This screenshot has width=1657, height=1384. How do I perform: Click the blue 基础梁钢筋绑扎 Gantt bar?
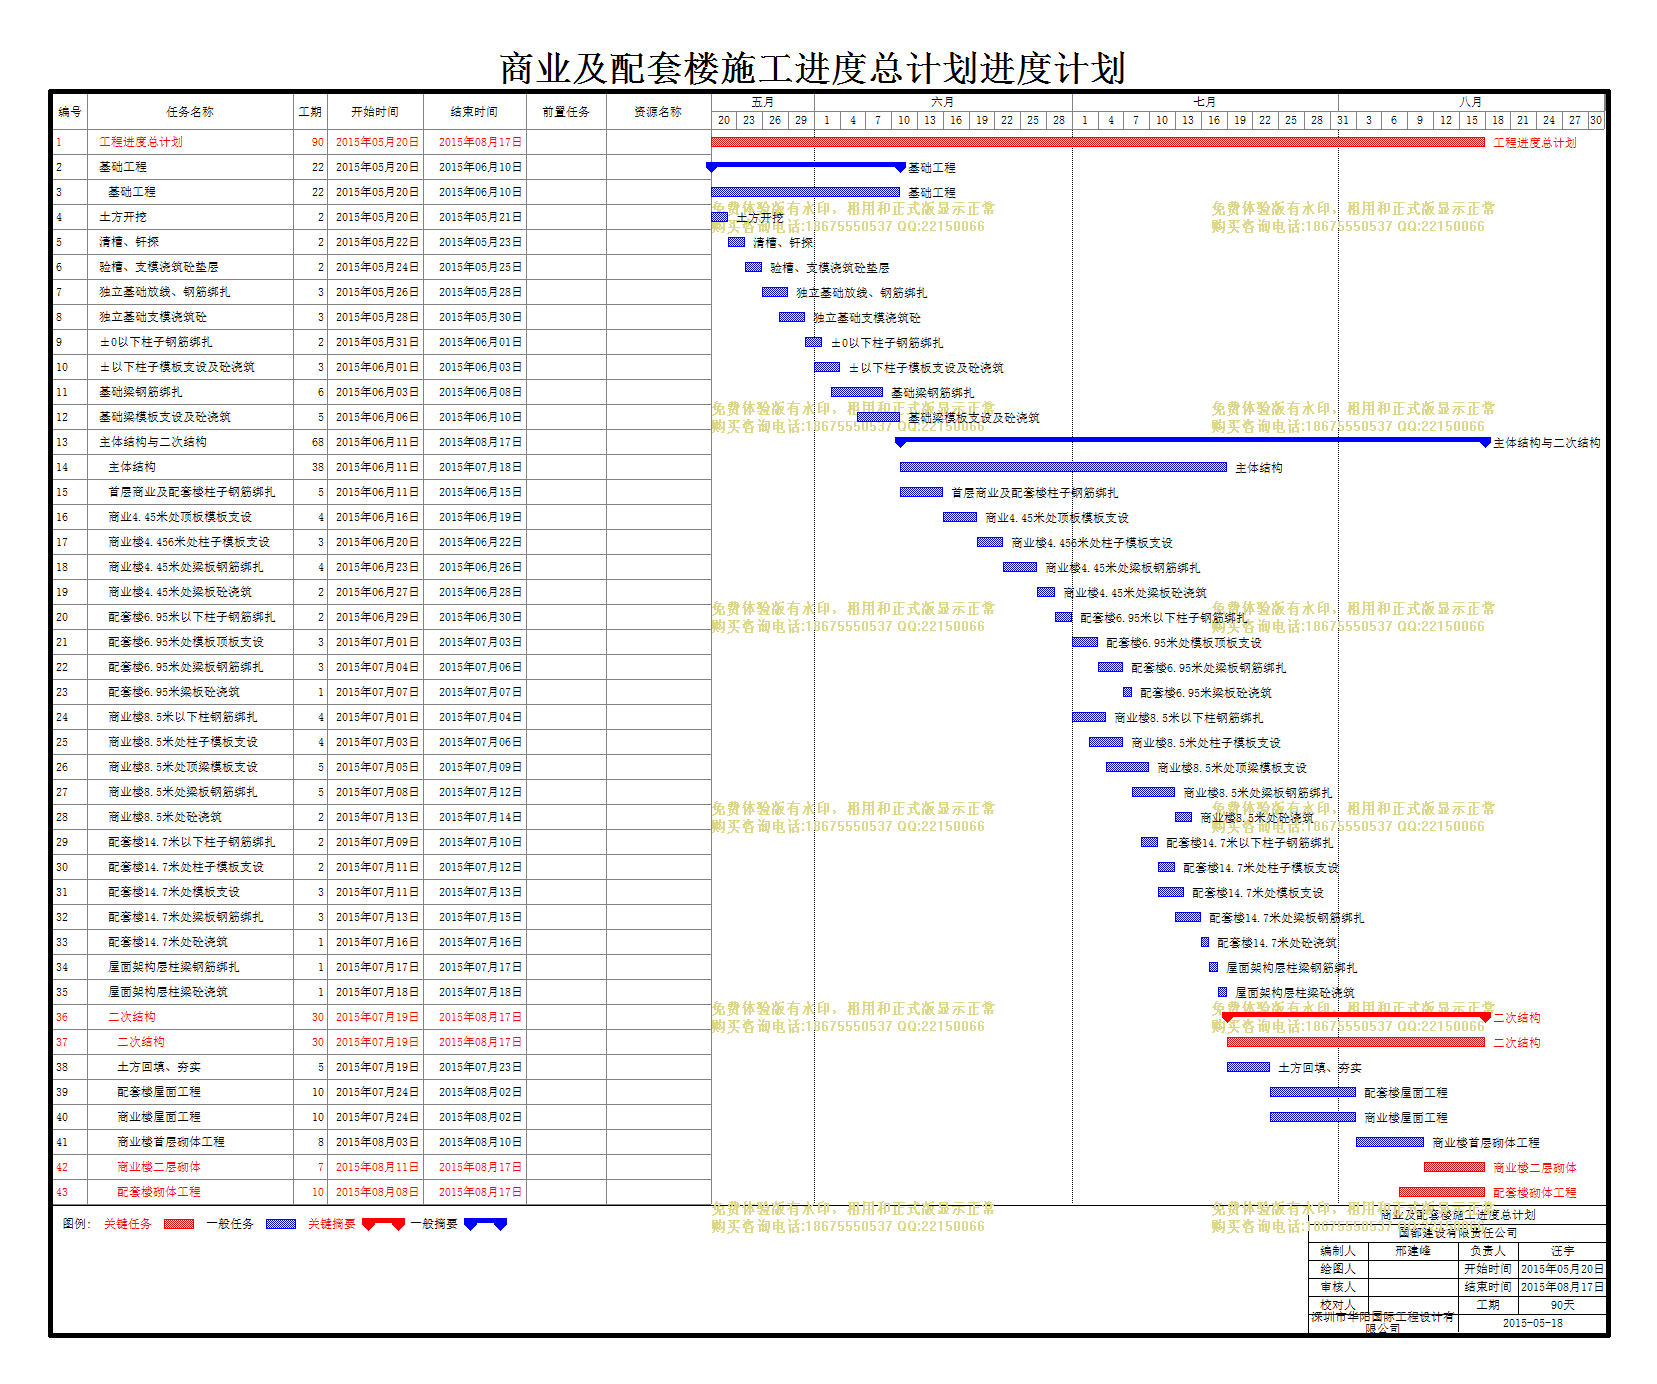pyautogui.click(x=856, y=392)
